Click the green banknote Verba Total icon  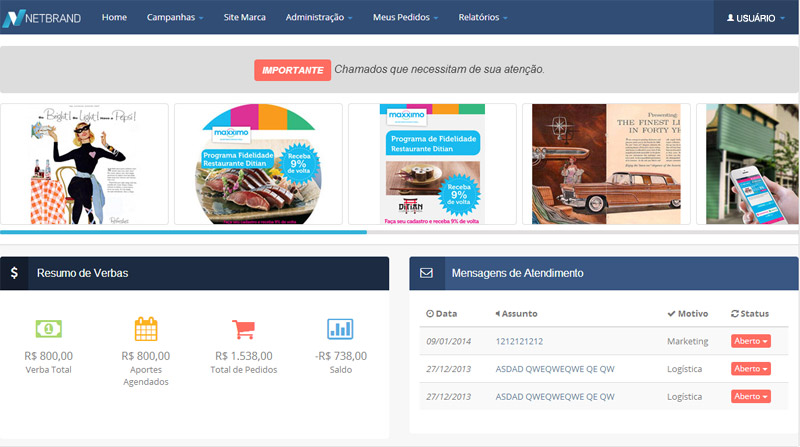(x=48, y=329)
